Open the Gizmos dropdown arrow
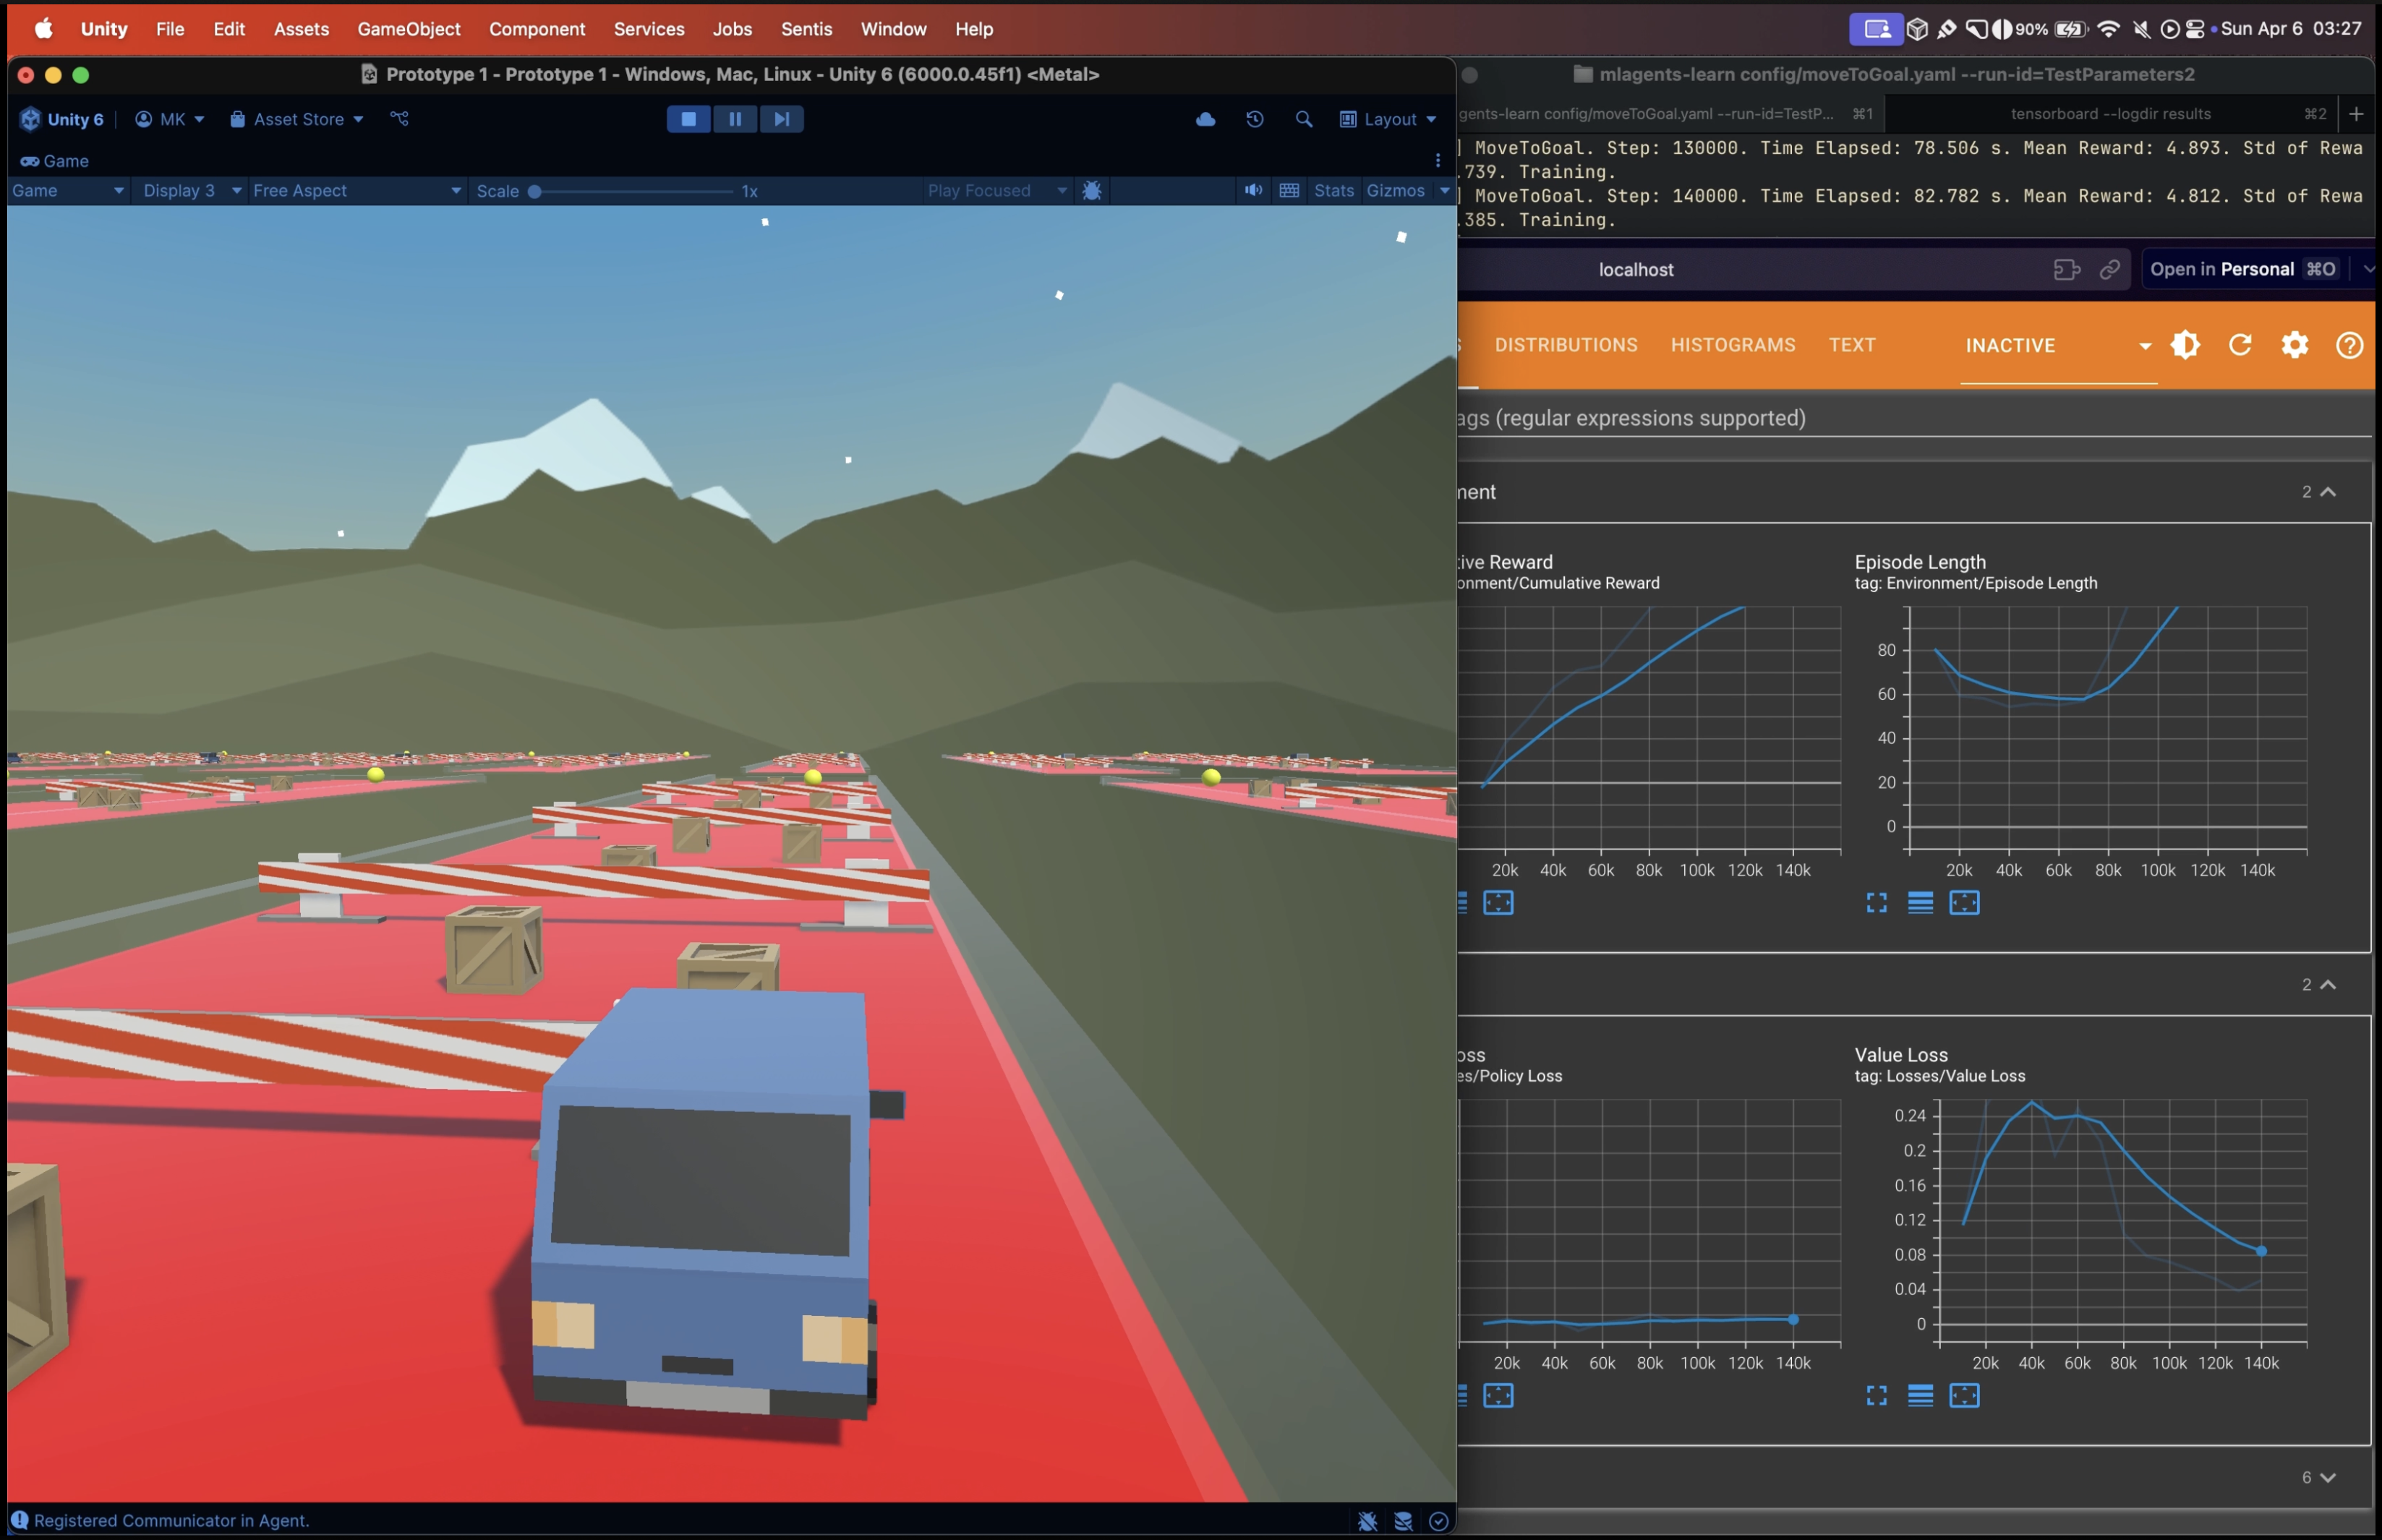Image resolution: width=2382 pixels, height=1540 pixels. (x=1444, y=190)
